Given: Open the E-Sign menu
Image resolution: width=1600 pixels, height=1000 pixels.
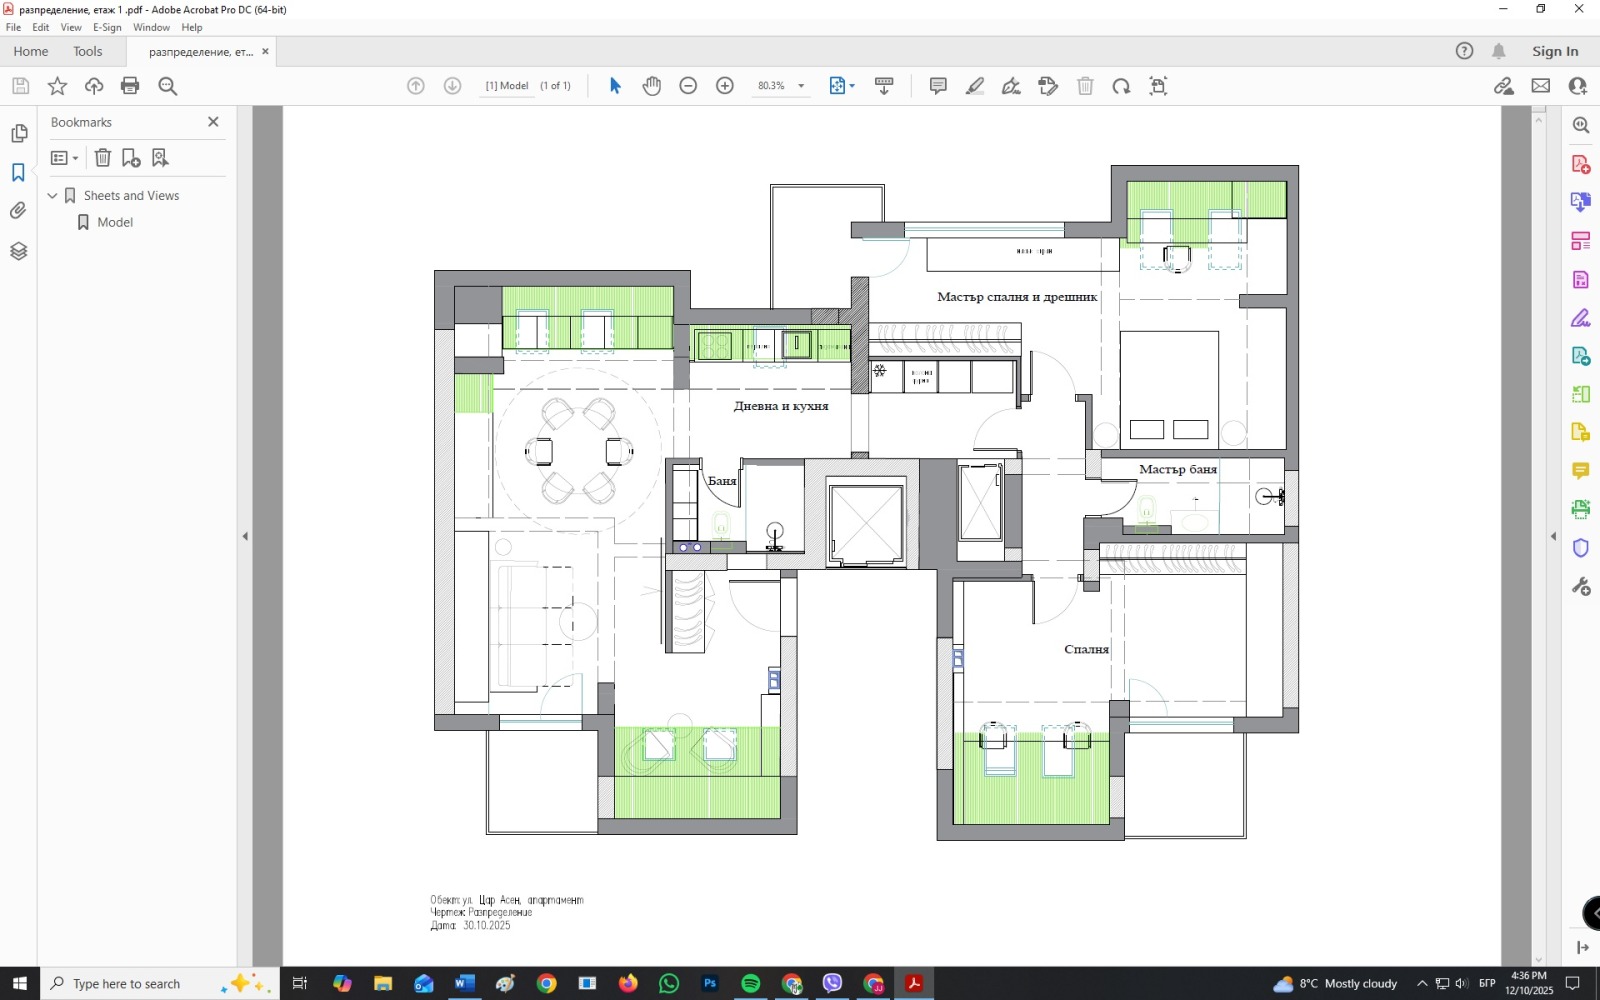Looking at the screenshot, I should (107, 27).
